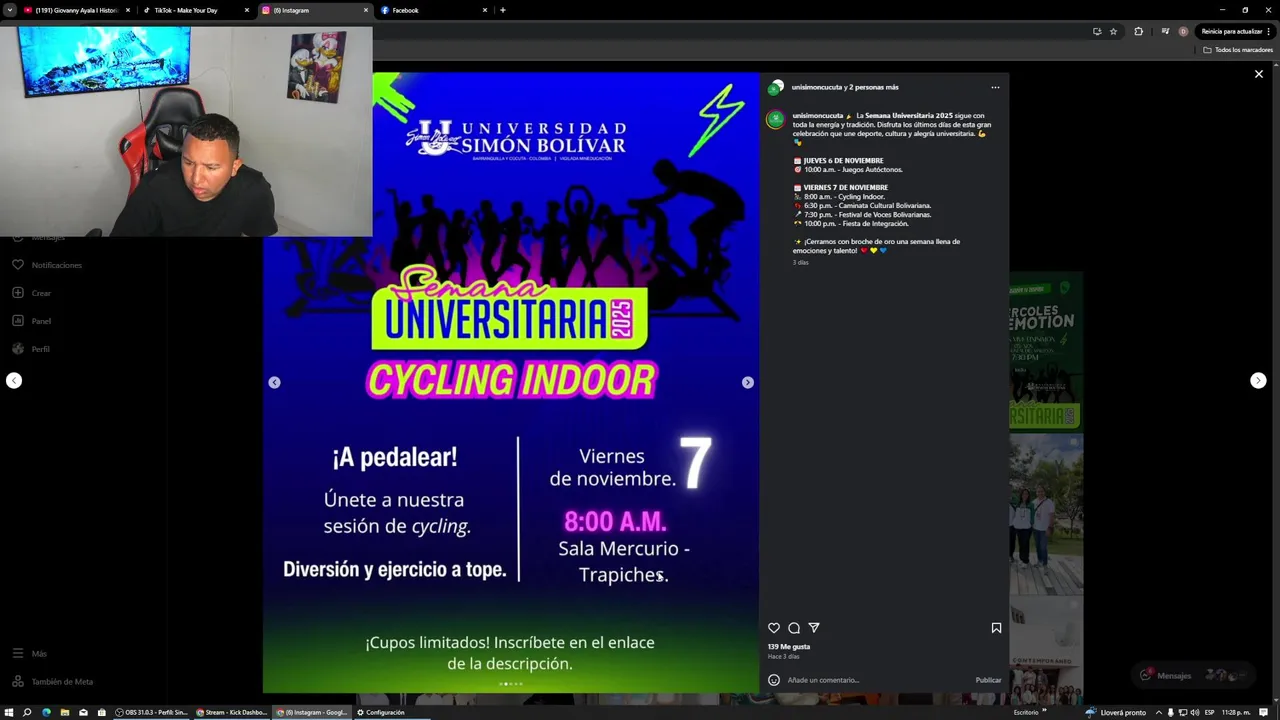This screenshot has height=720, width=1280.
Task: Open clock showing 11:28 p. m.
Action: click(x=1236, y=712)
